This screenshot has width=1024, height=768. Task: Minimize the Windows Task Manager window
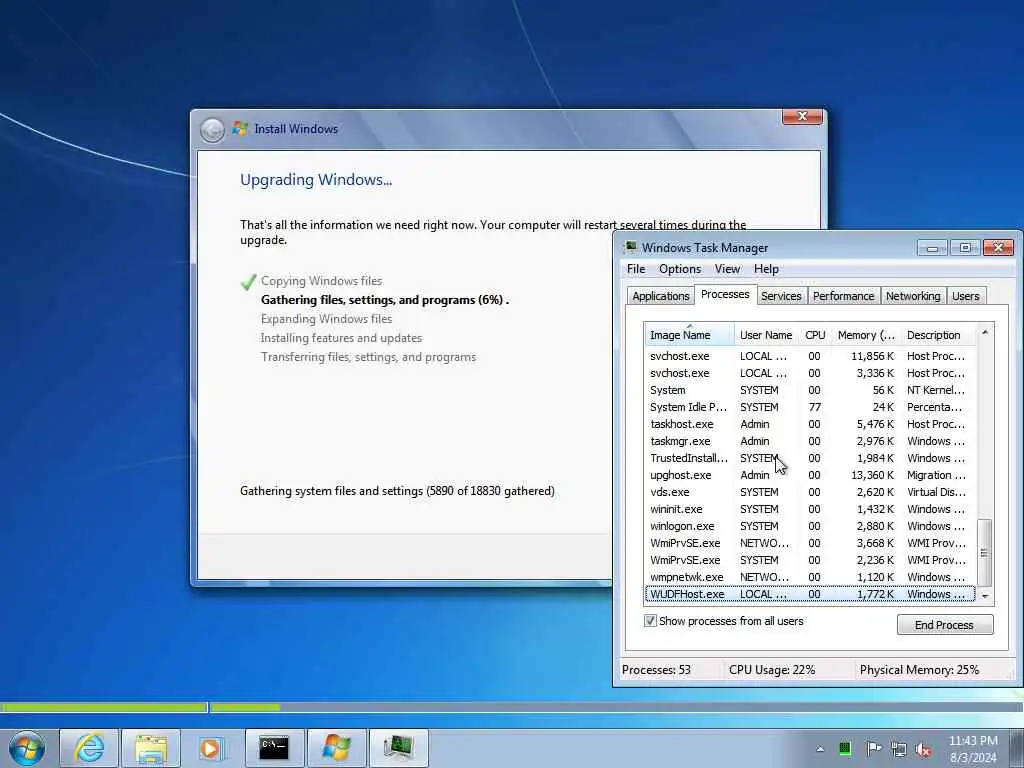(933, 248)
